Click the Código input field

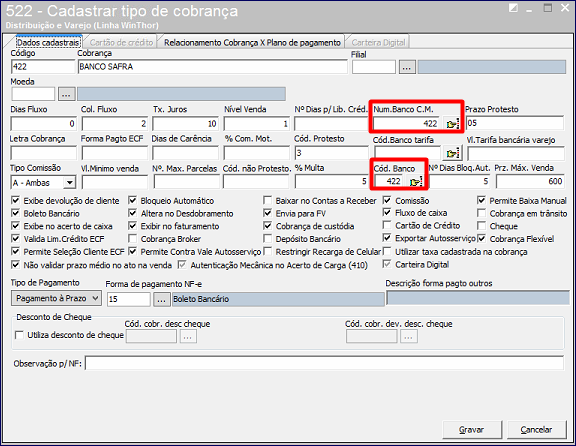[43, 67]
